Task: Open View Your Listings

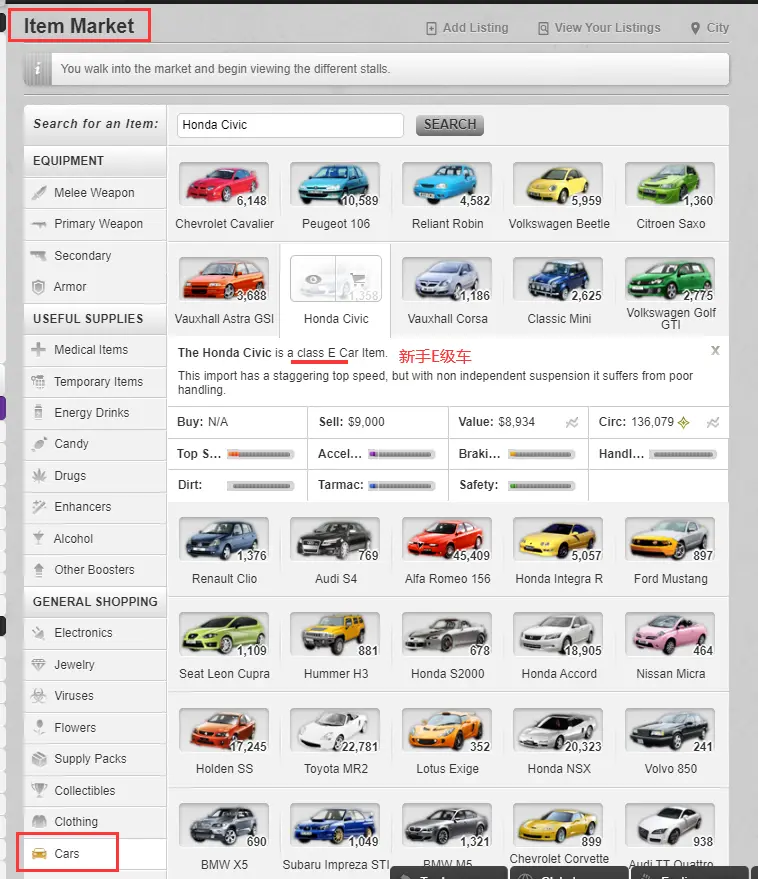Action: [x=599, y=28]
